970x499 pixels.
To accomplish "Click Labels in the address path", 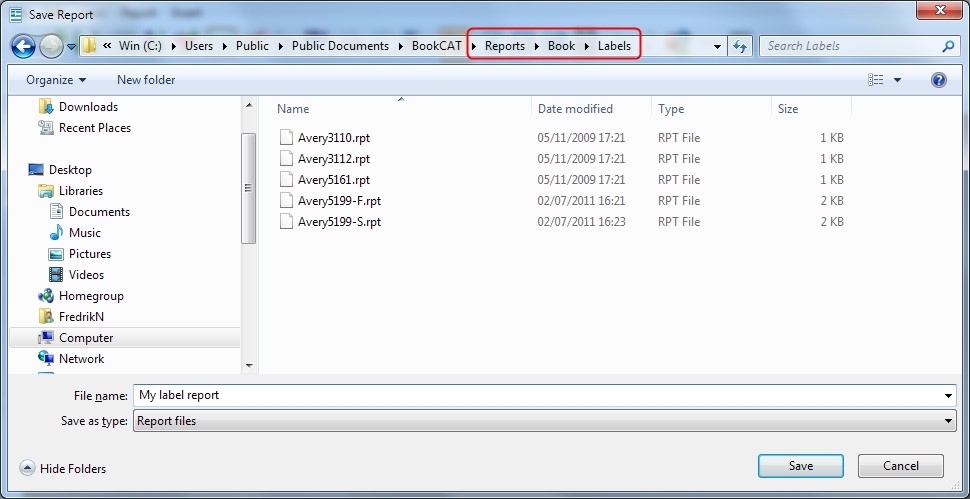I will [614, 46].
